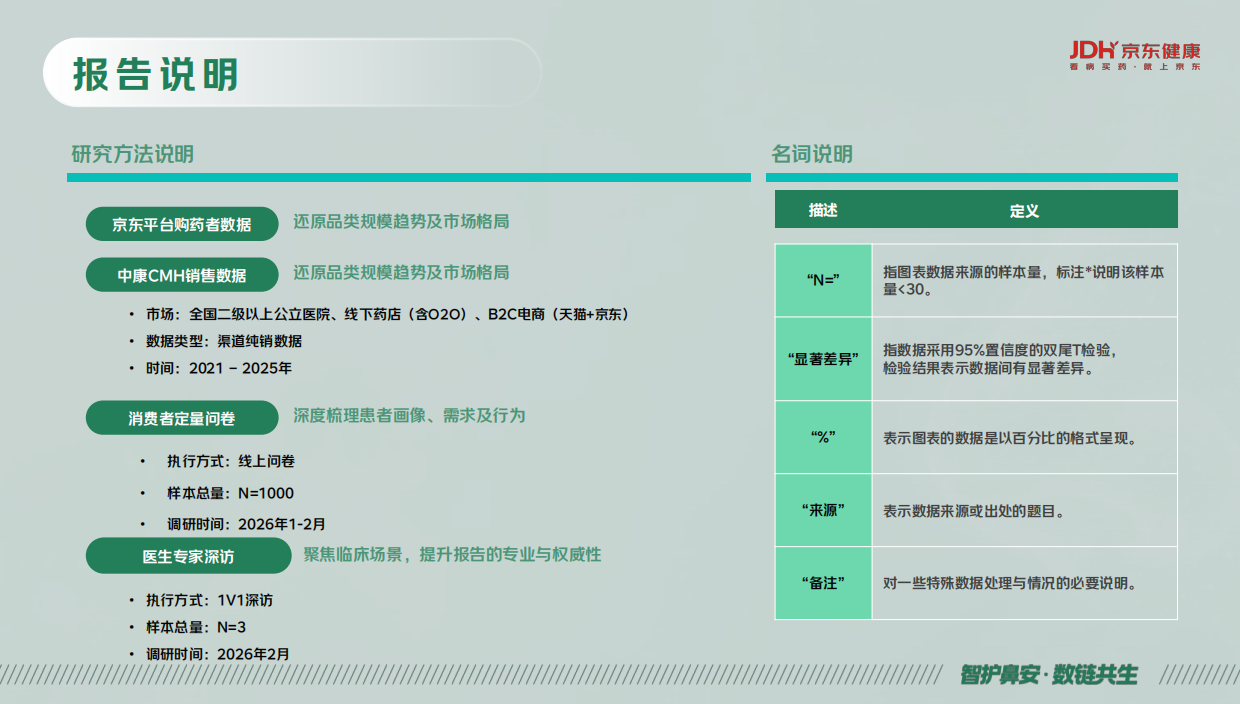Select the 医生专家深访 green pill label
This screenshot has width=1240, height=704.
click(190, 556)
